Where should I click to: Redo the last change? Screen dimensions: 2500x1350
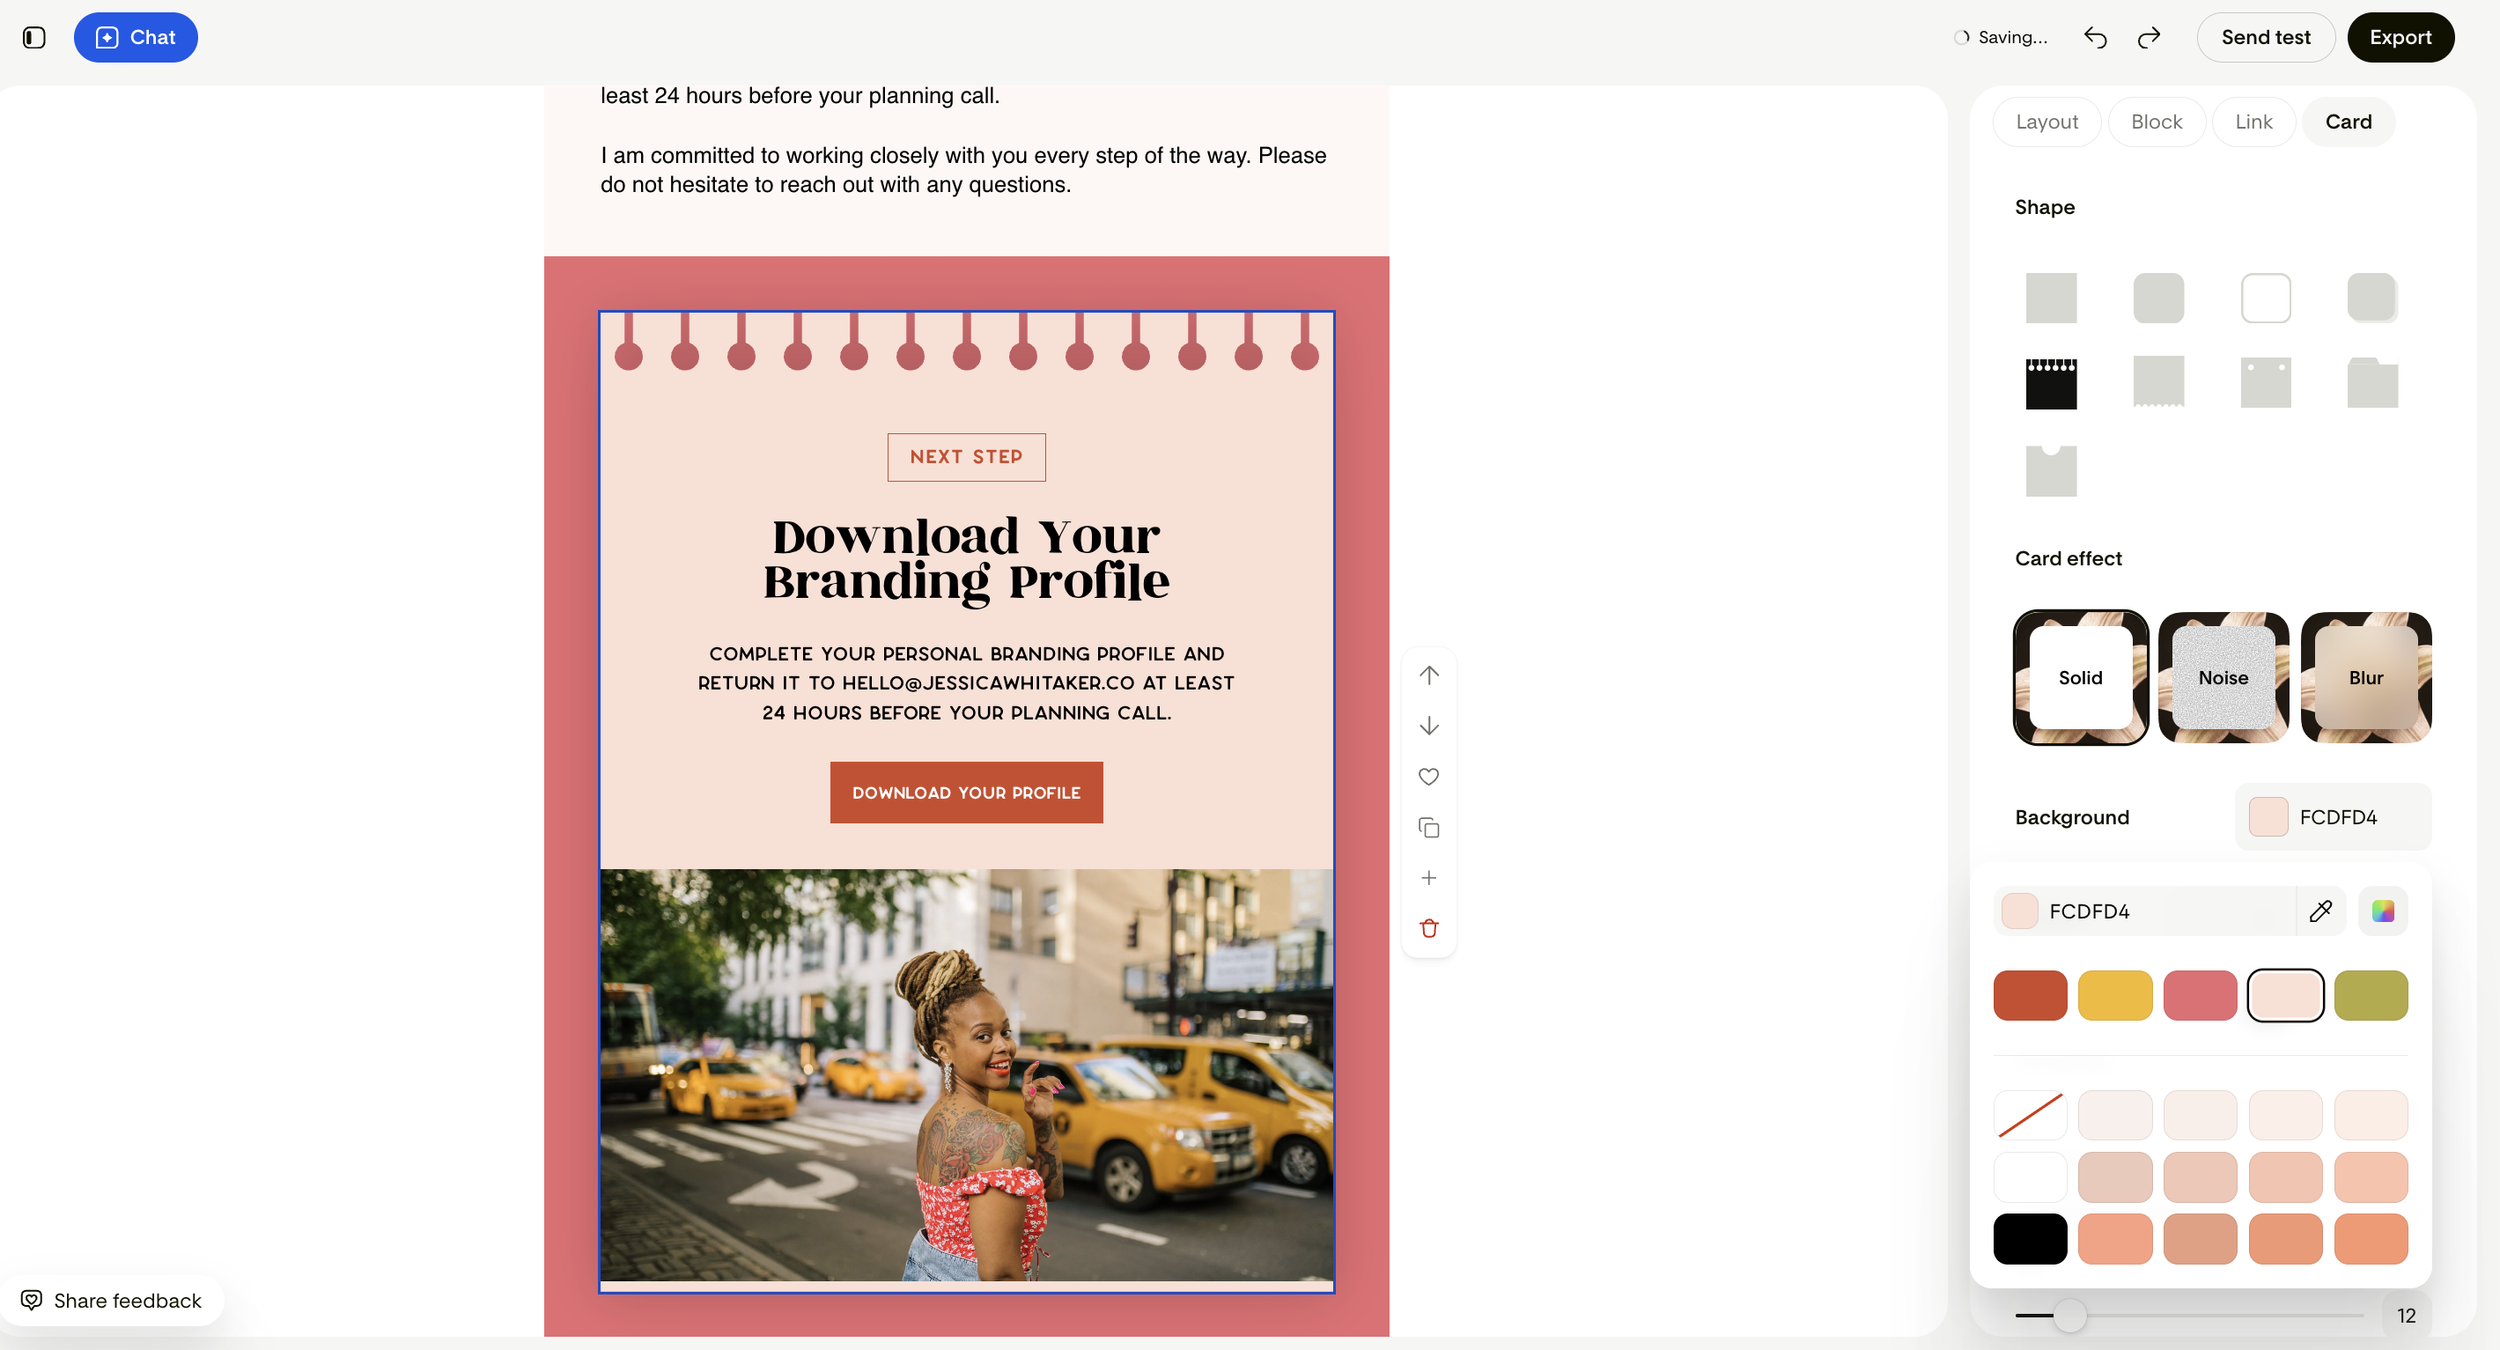click(x=2149, y=37)
